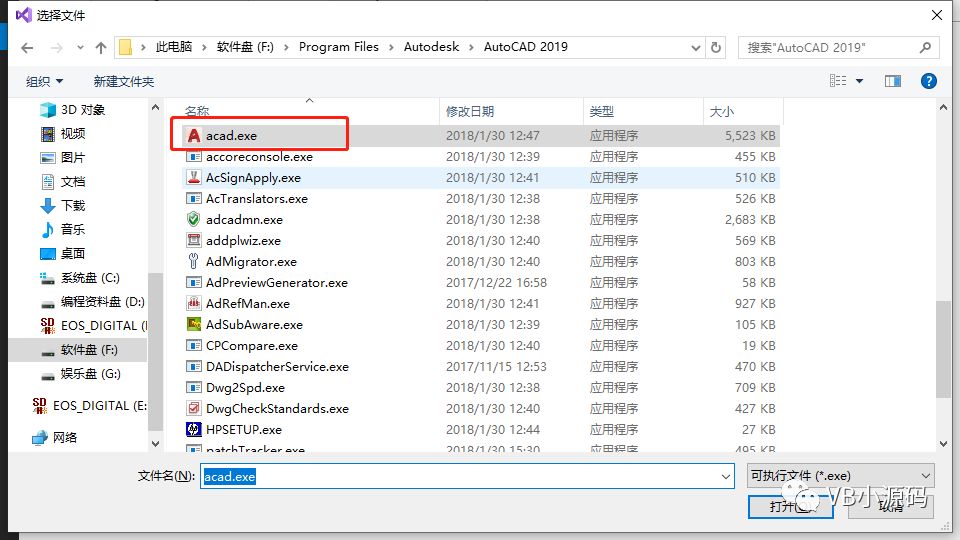Click the acad.exe AutoCAD icon

(x=193, y=135)
